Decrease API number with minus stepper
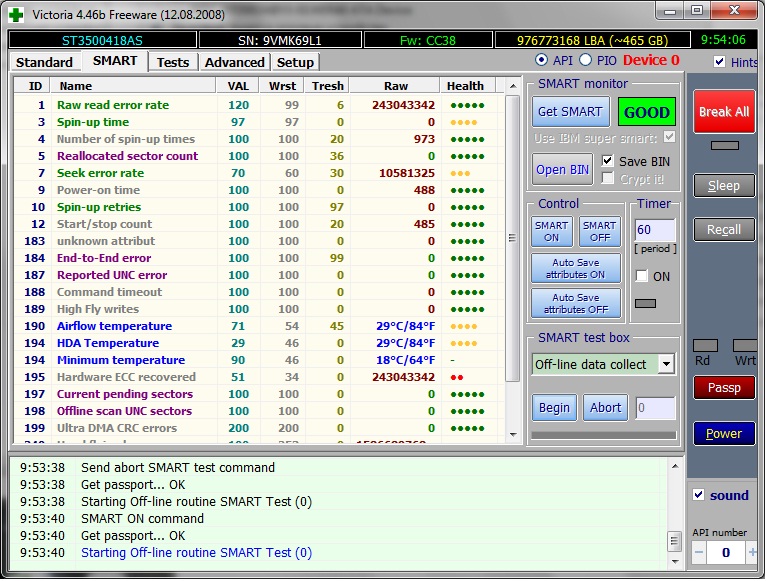Screen dimensions: 767x581 tap(699, 552)
